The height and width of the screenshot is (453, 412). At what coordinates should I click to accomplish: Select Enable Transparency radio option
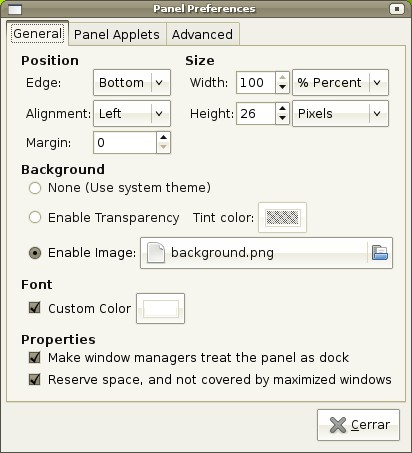pos(35,218)
